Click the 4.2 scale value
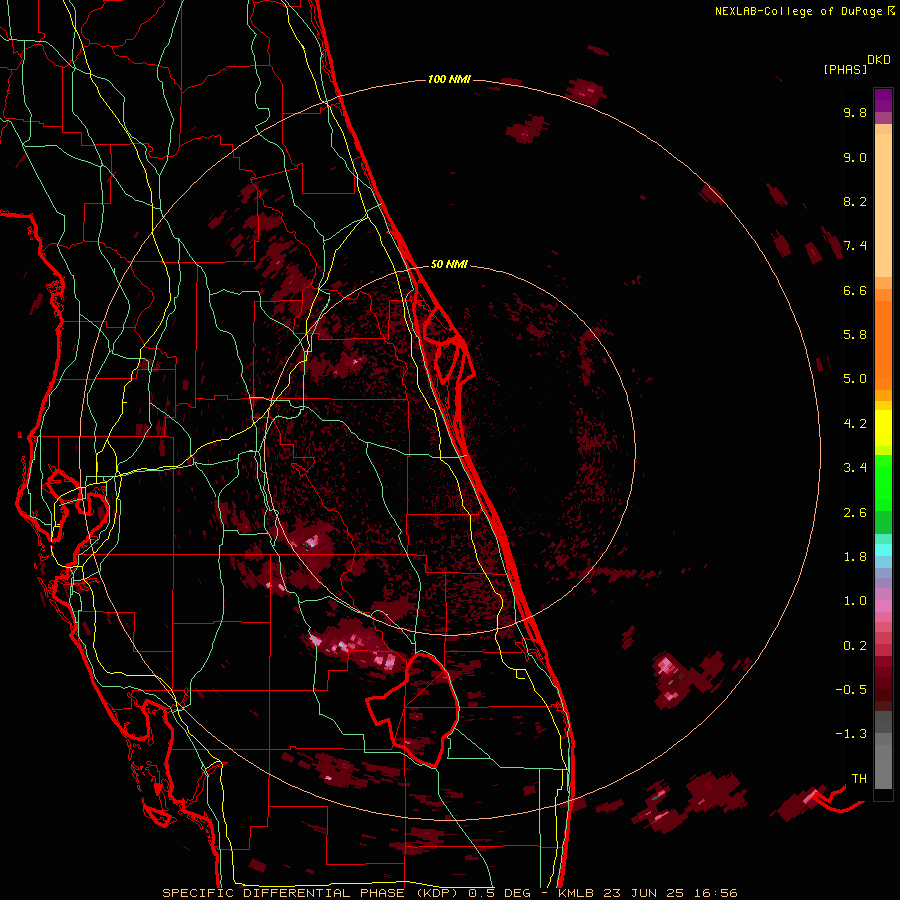 point(855,424)
